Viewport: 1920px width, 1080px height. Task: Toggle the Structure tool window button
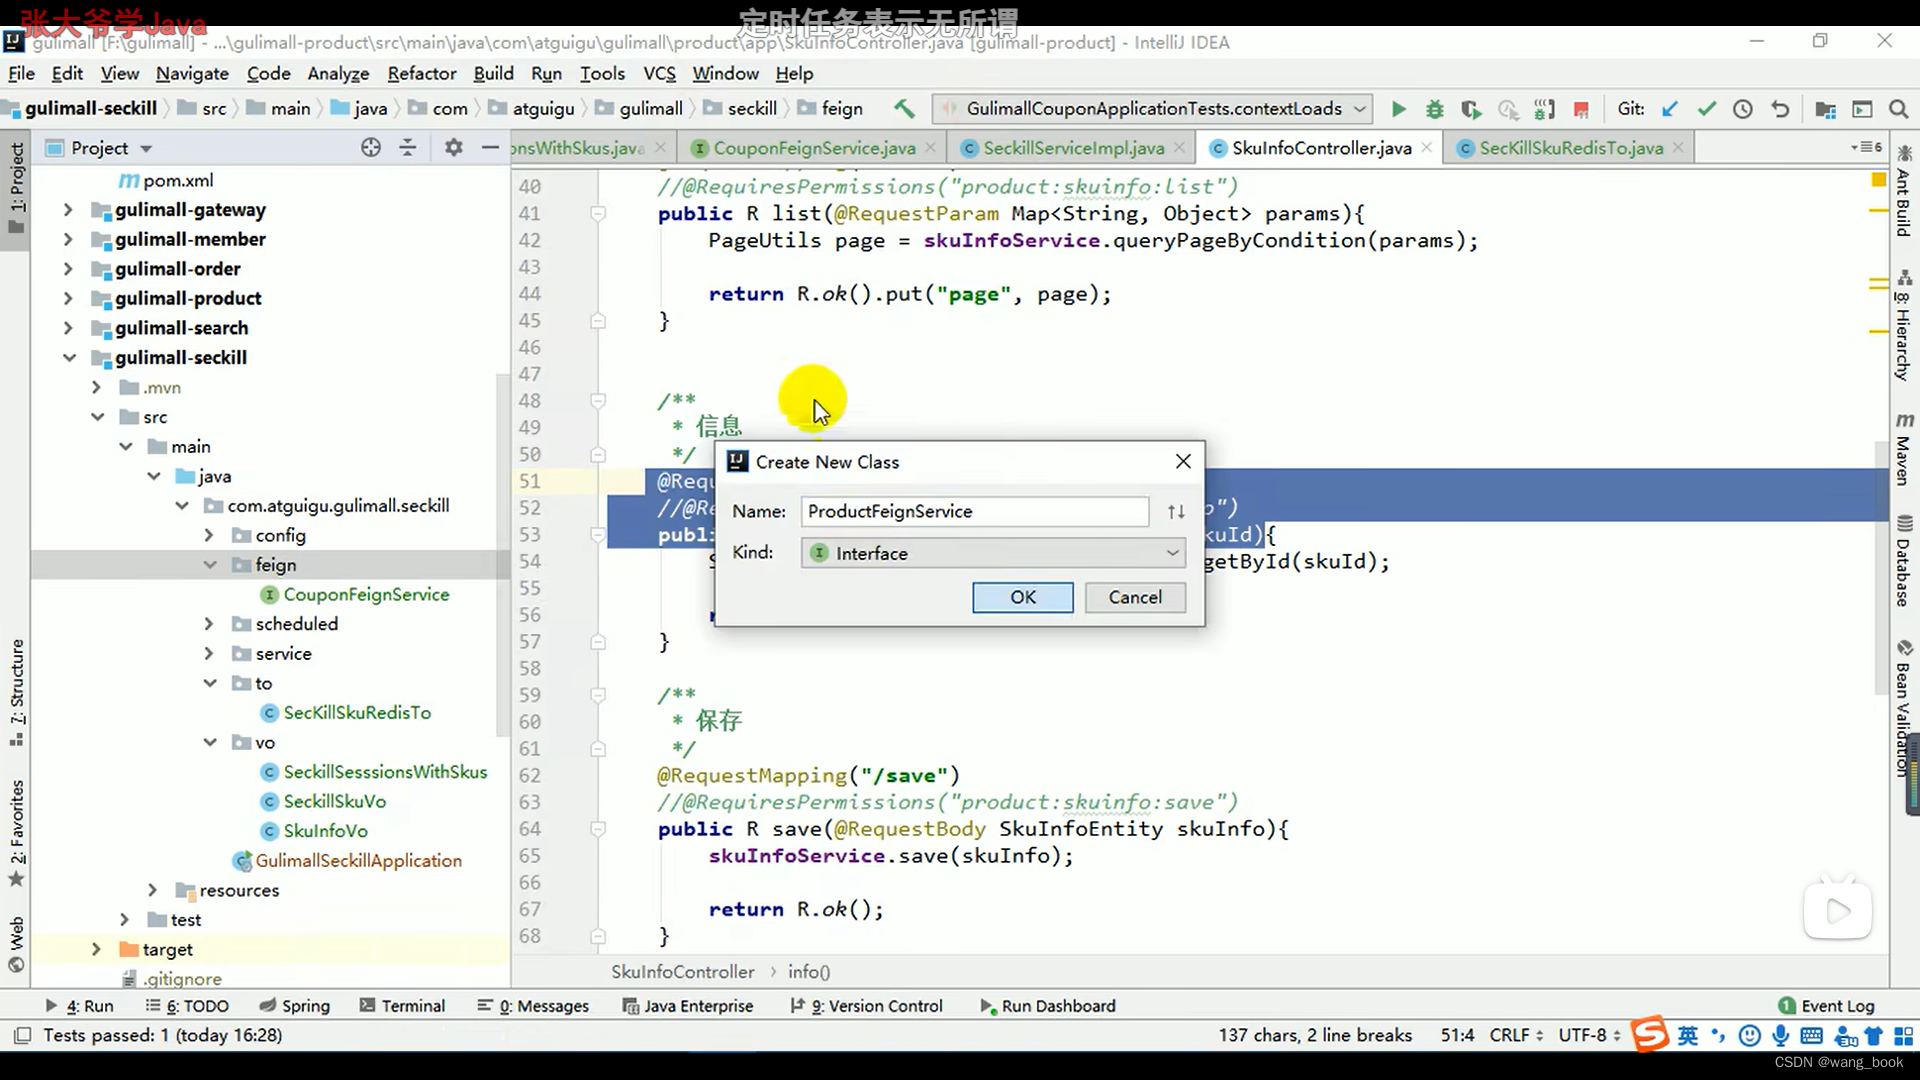17,690
